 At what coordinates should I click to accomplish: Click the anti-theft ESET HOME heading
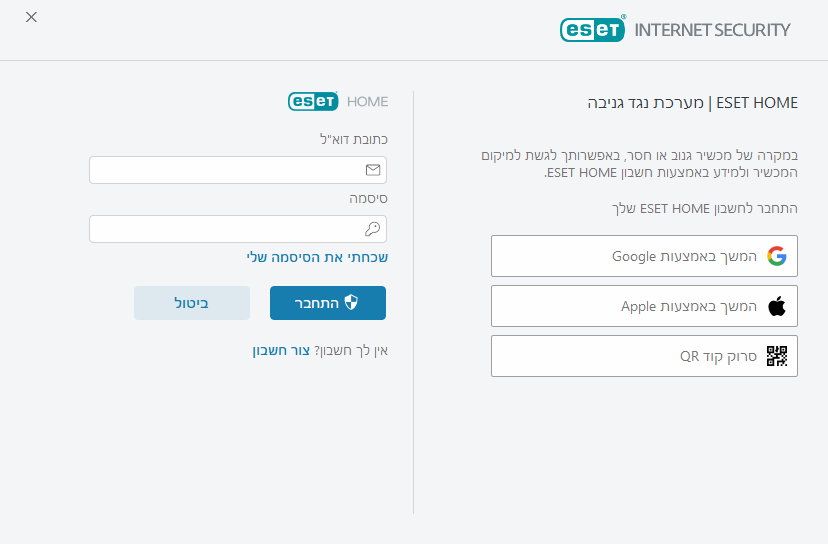[x=692, y=103]
